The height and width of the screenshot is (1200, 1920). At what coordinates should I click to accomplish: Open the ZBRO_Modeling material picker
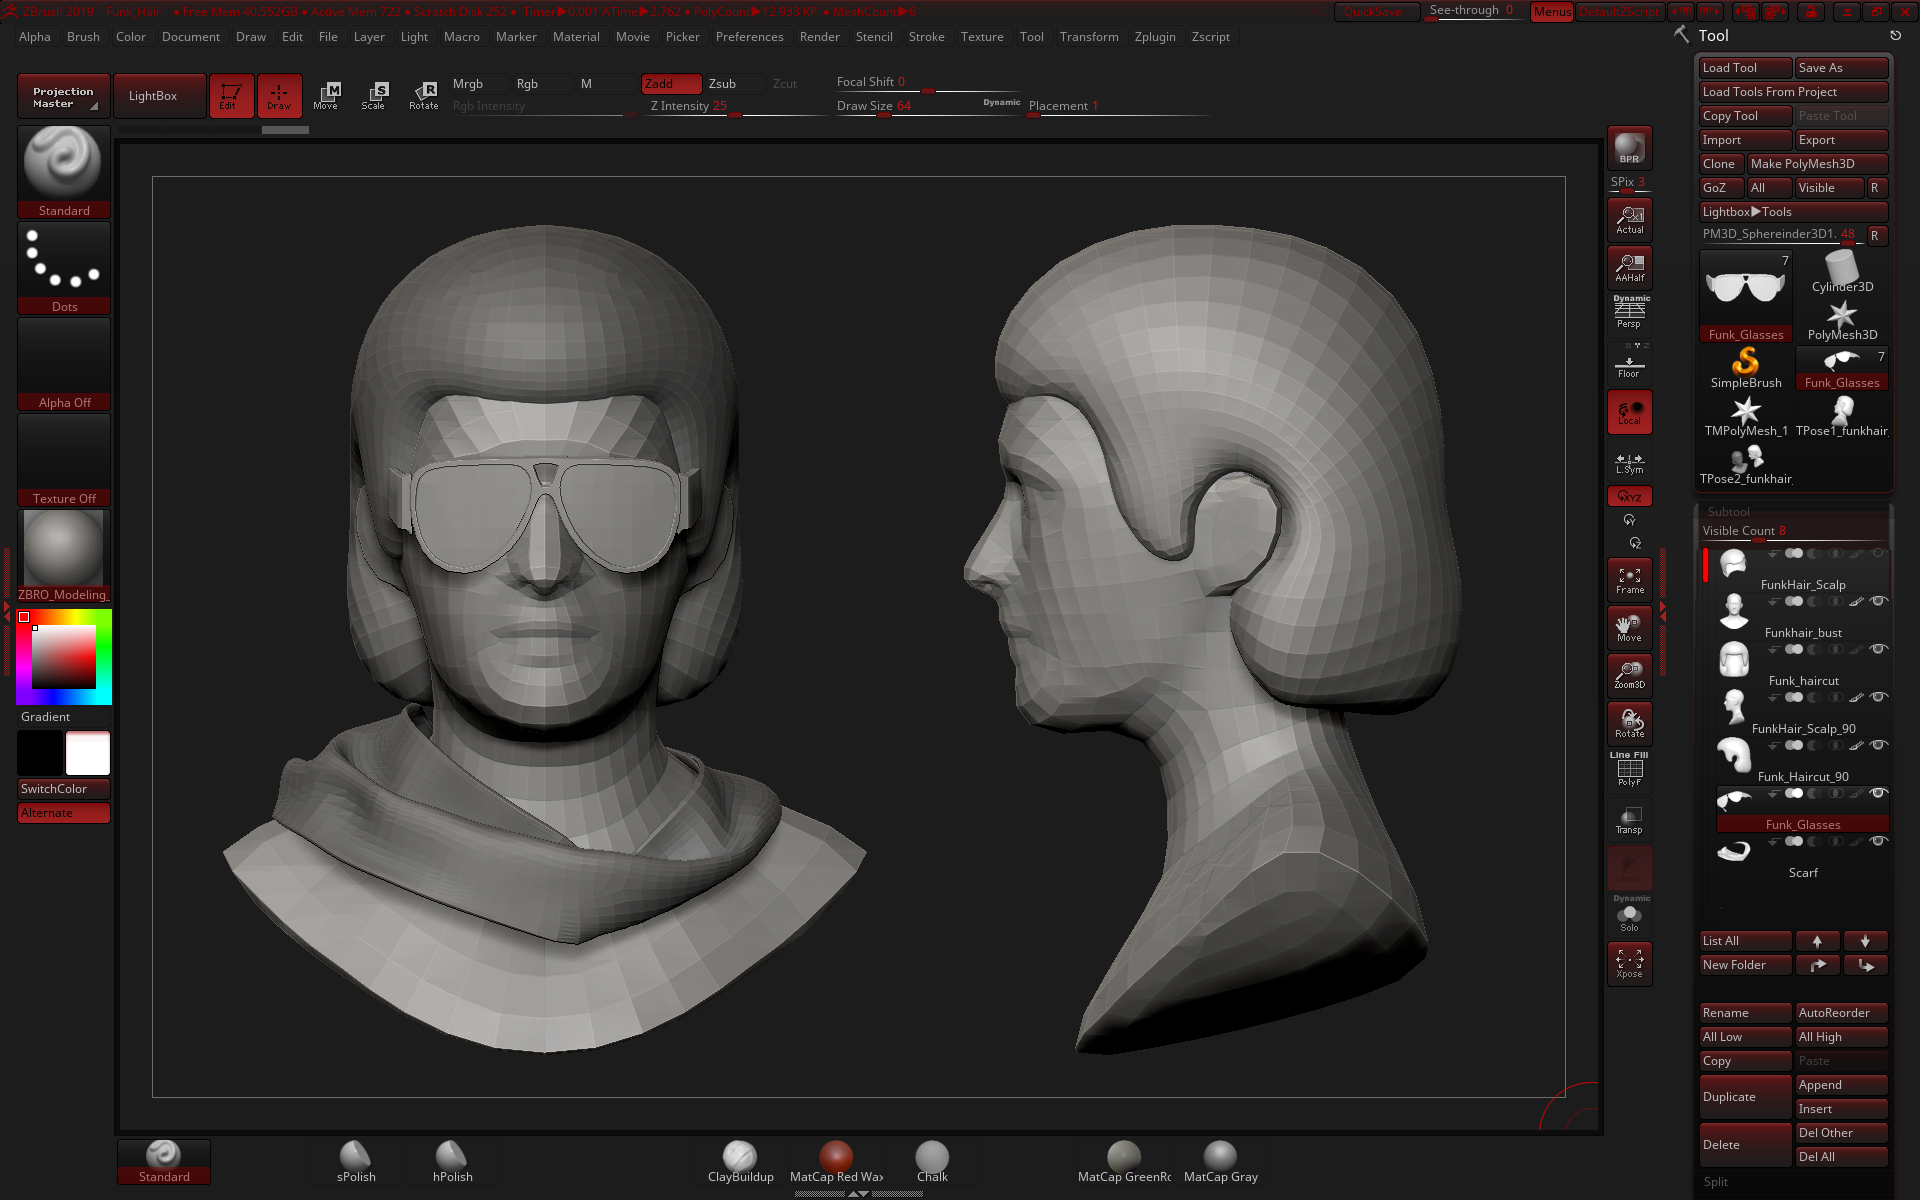pos(63,556)
